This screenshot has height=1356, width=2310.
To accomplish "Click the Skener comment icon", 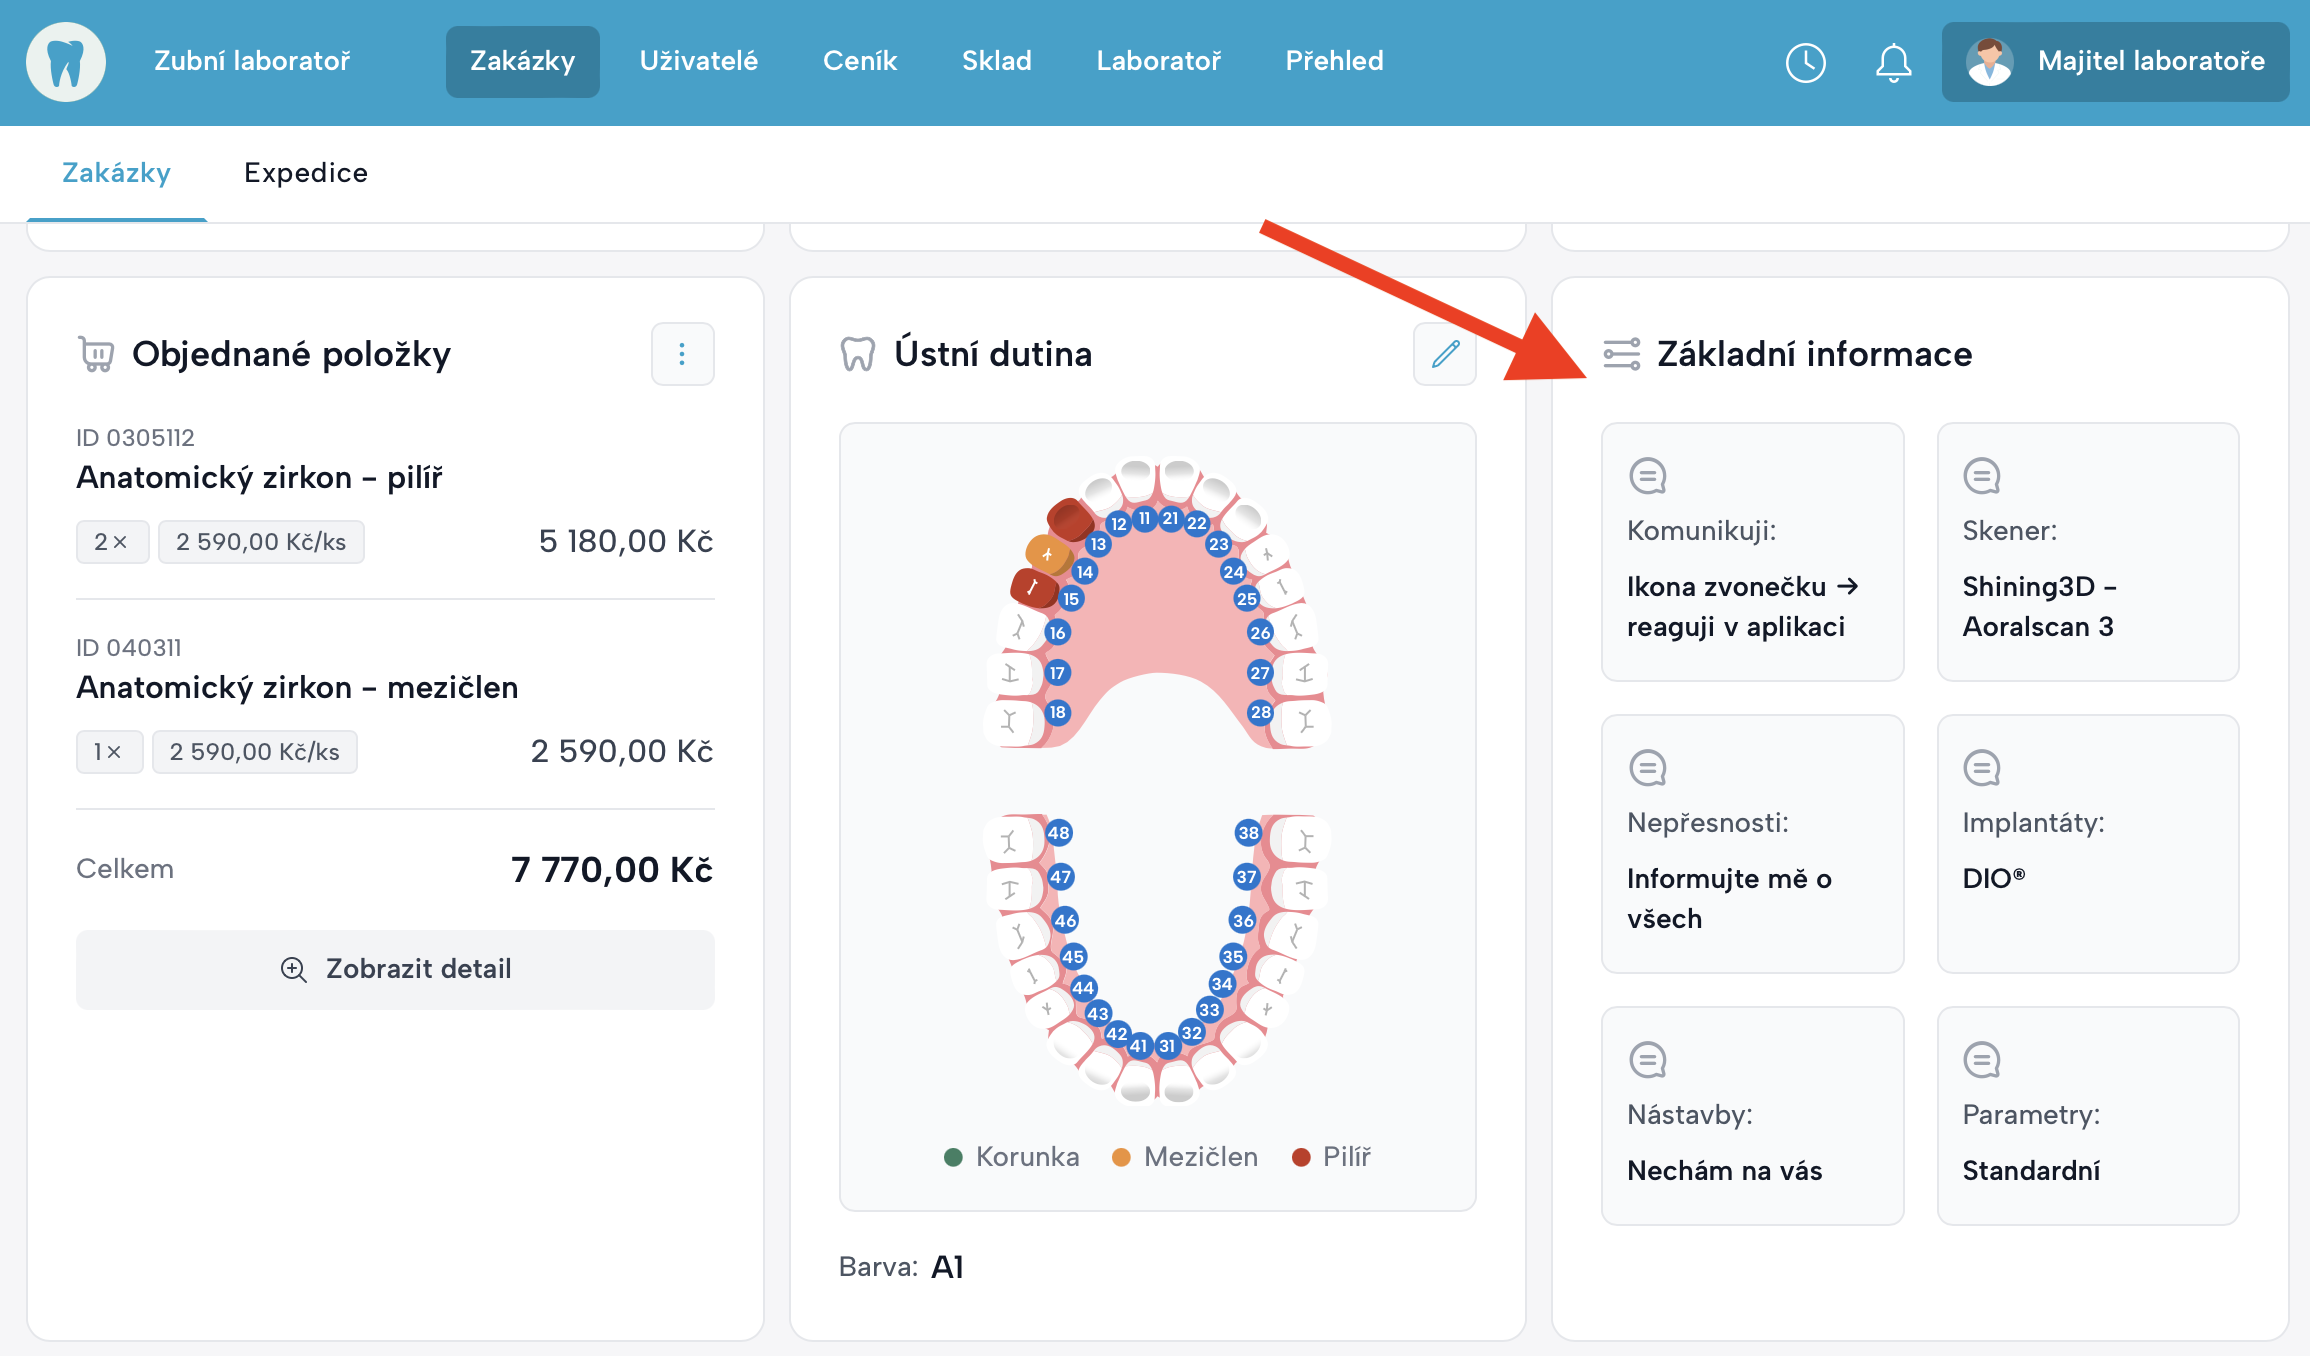I will coord(1981,476).
